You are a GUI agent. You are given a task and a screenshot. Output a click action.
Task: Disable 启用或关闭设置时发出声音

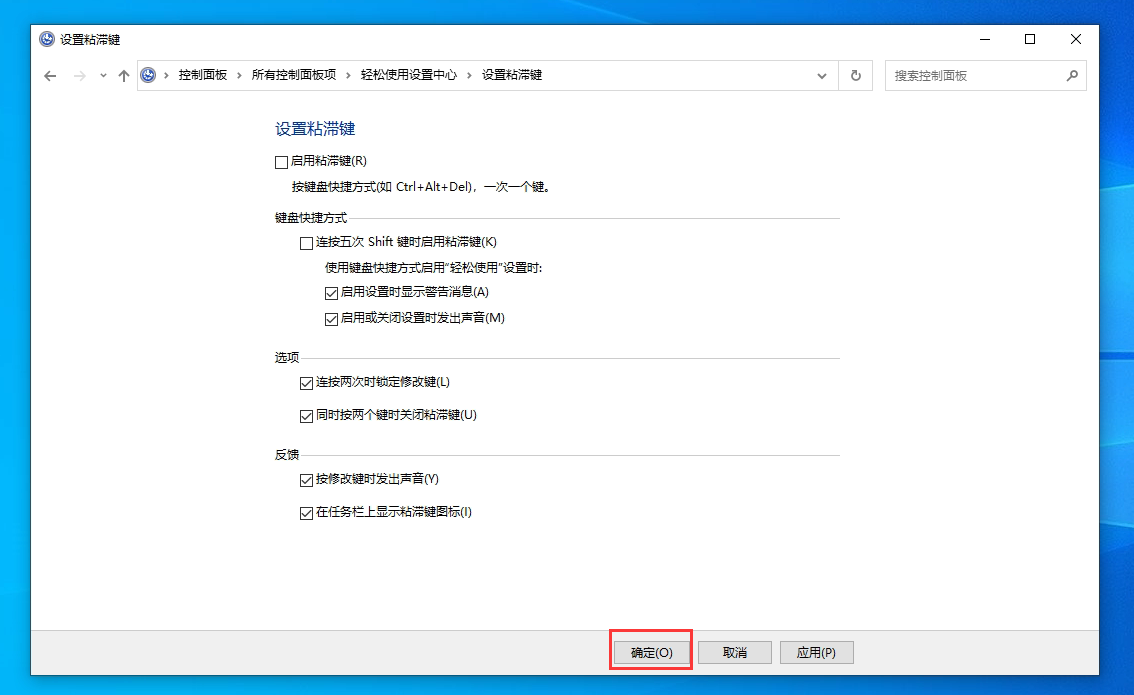(330, 318)
